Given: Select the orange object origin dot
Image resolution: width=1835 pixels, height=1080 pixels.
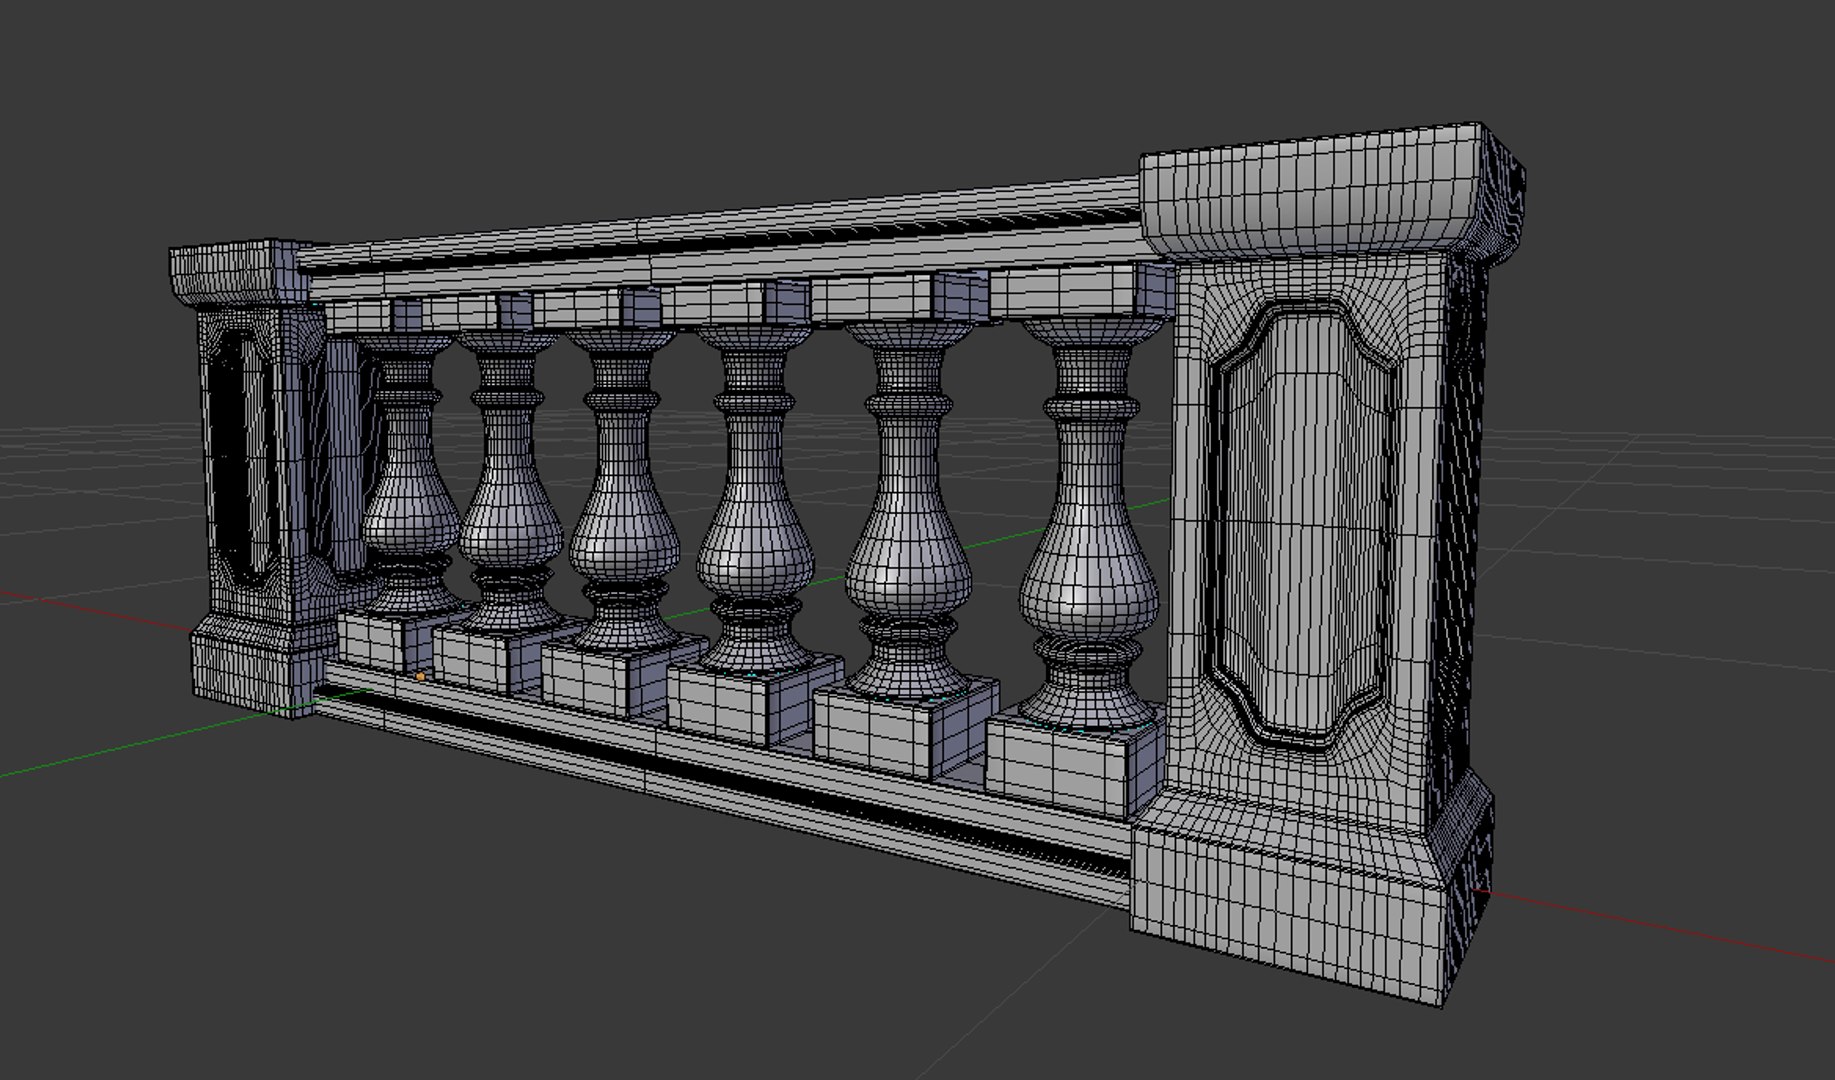Looking at the screenshot, I should (x=420, y=677).
